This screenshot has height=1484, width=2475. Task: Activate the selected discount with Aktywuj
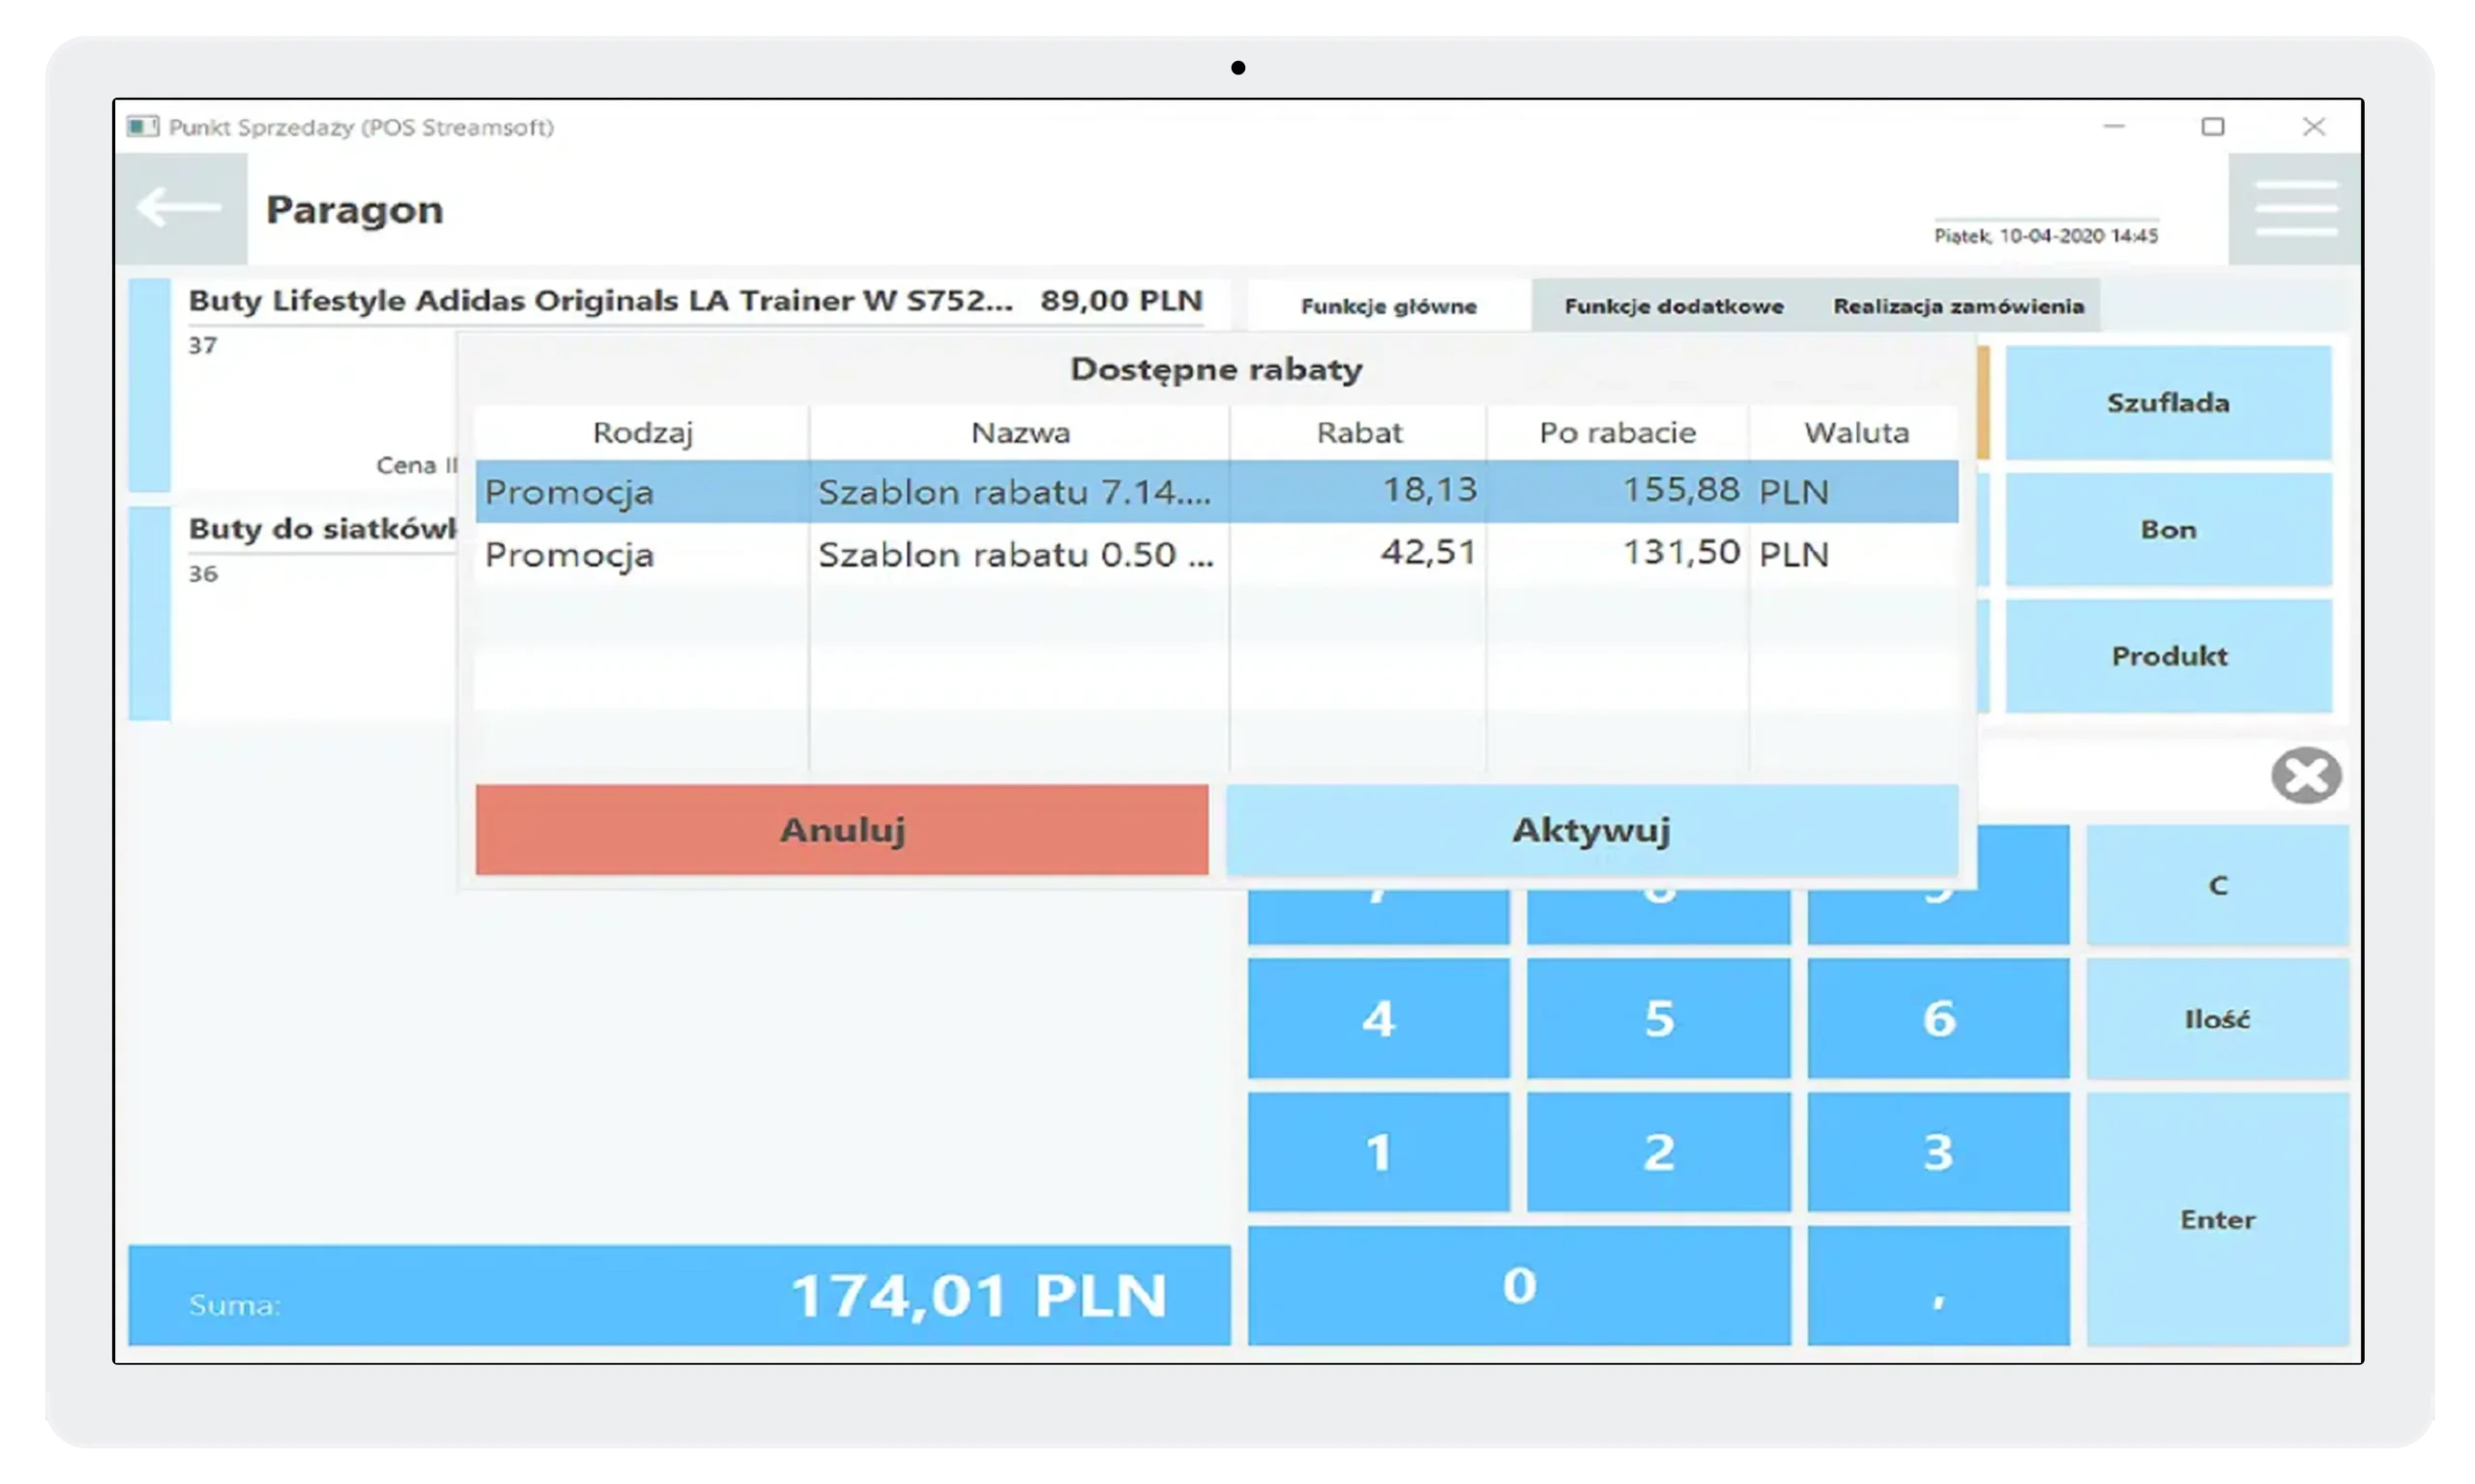1591,830
